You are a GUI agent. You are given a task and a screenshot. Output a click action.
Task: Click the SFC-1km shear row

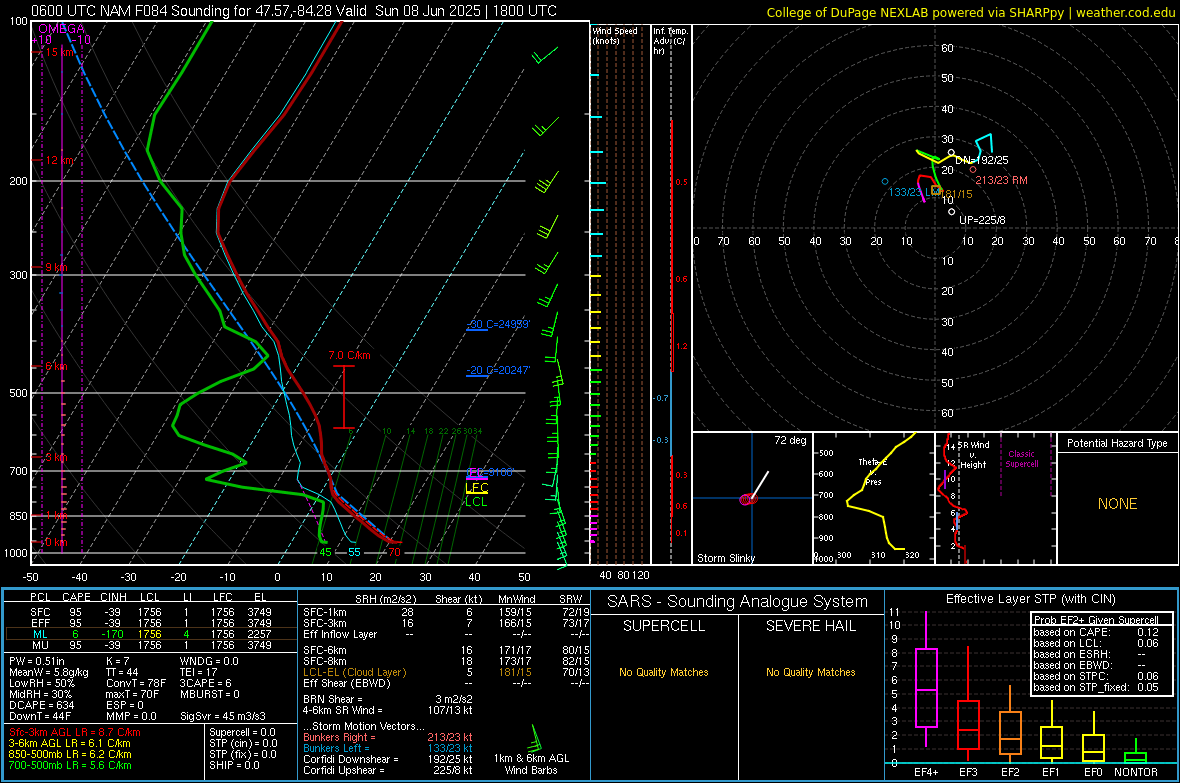click(446, 612)
